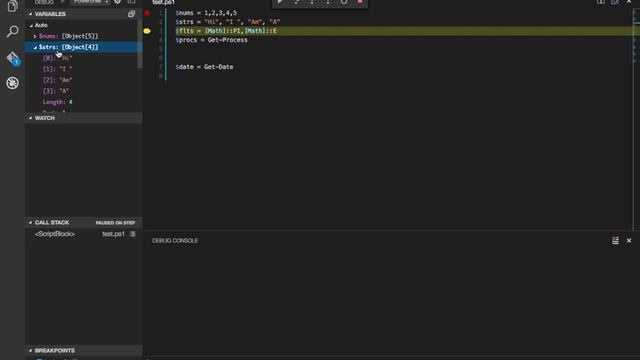The width and height of the screenshot is (640, 360).
Task: Select variable entry [3]: "A"
Action: click(84, 91)
